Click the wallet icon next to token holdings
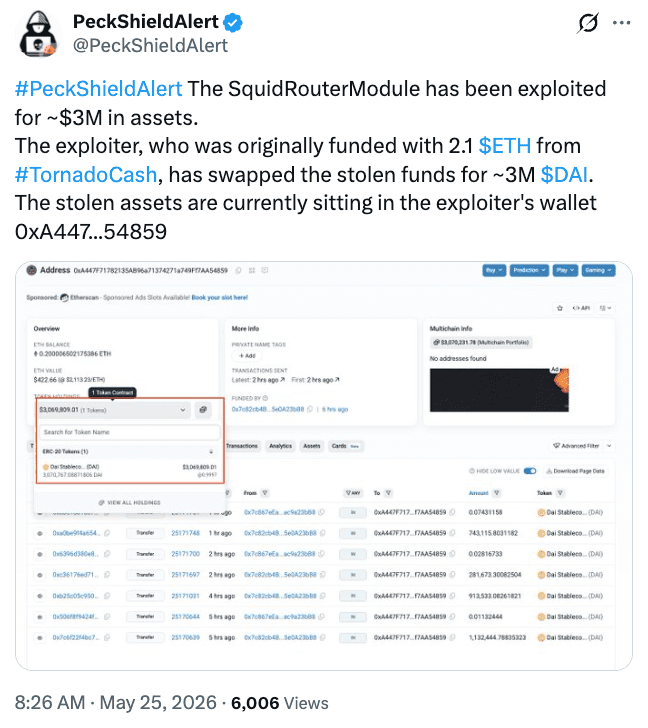Viewport: 648px width, 728px height. pyautogui.click(x=203, y=410)
